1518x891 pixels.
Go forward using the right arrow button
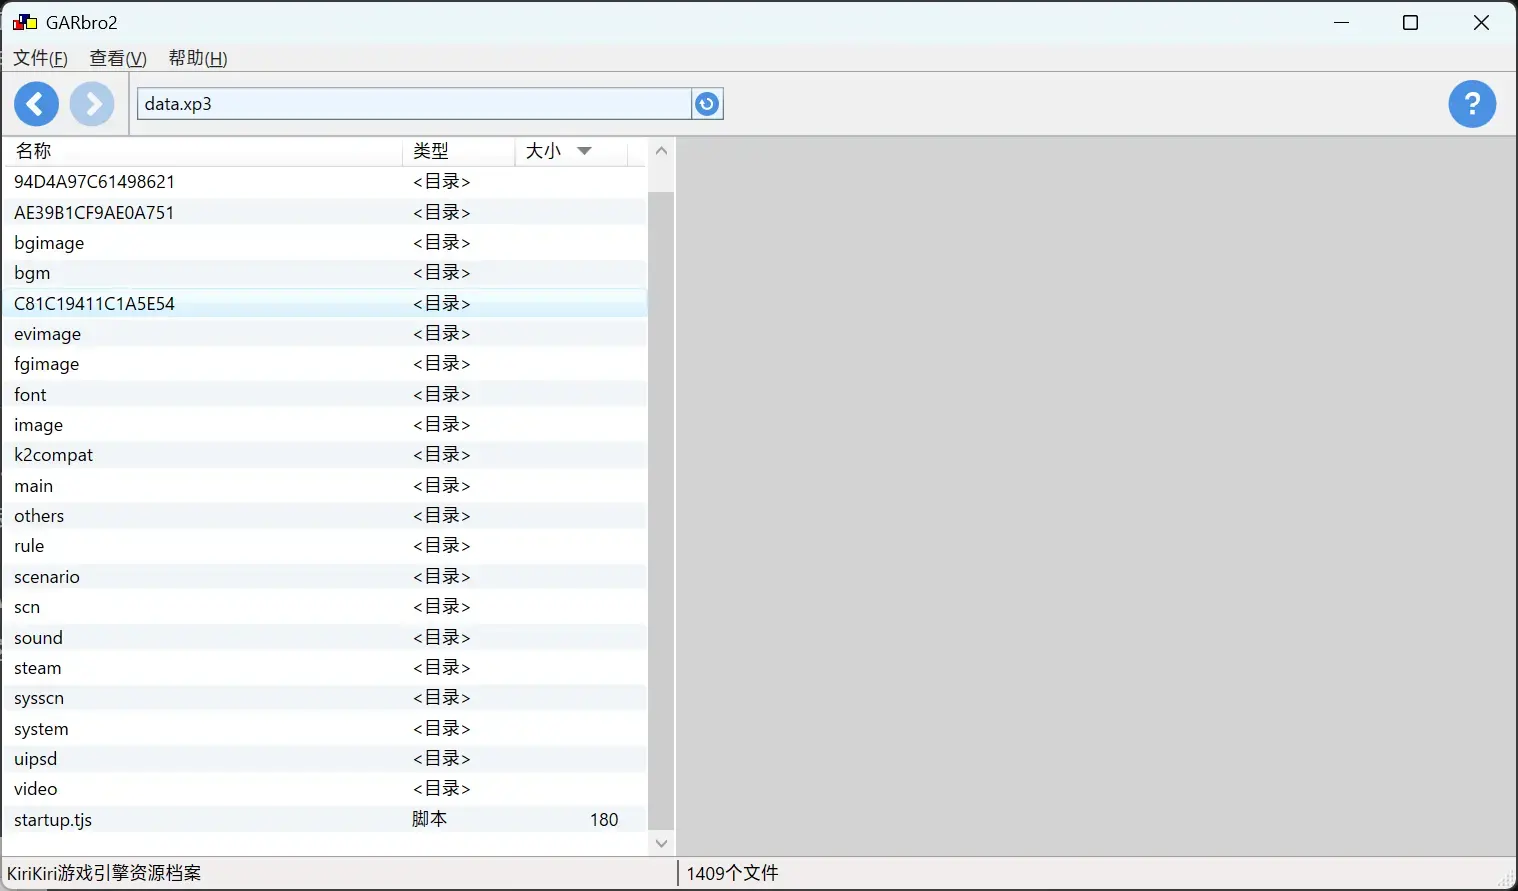pyautogui.click(x=92, y=104)
